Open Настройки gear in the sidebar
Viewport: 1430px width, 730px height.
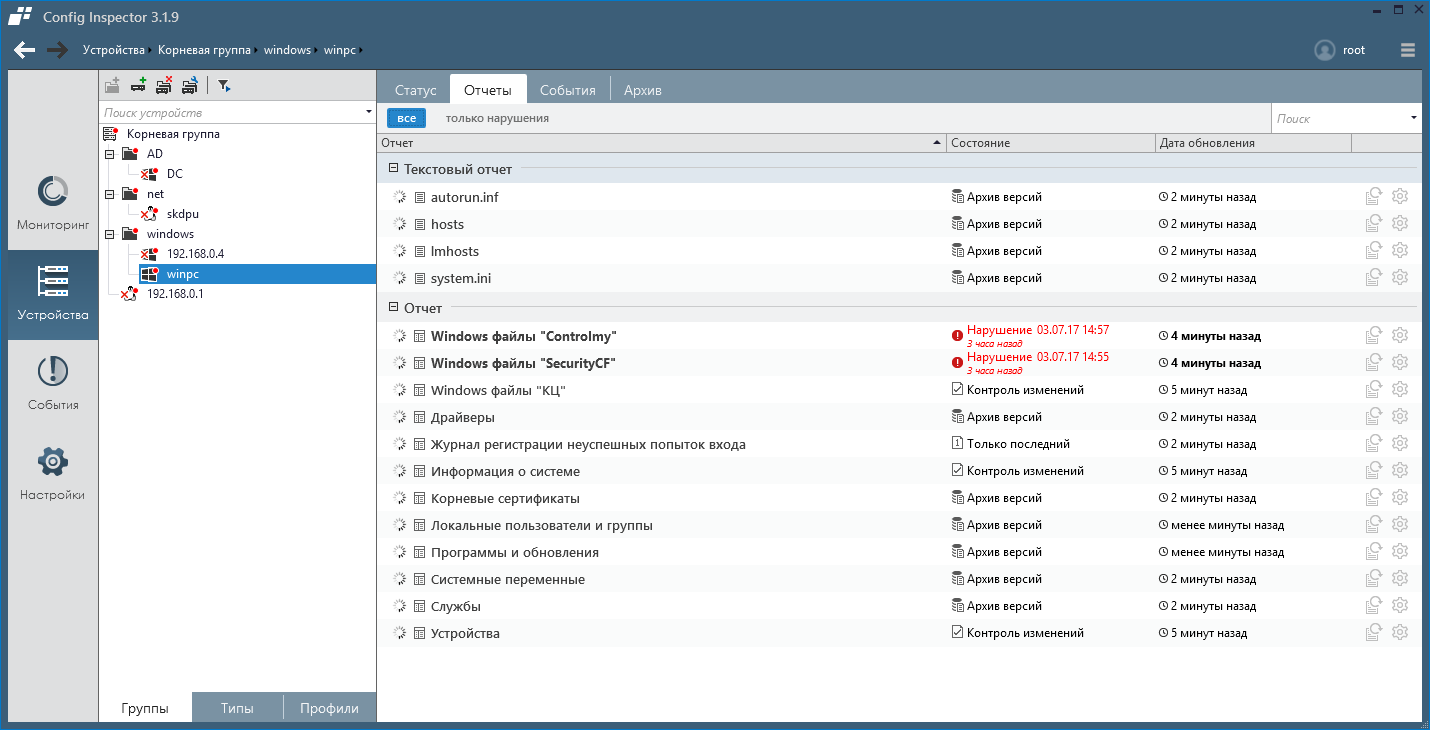pos(53,474)
